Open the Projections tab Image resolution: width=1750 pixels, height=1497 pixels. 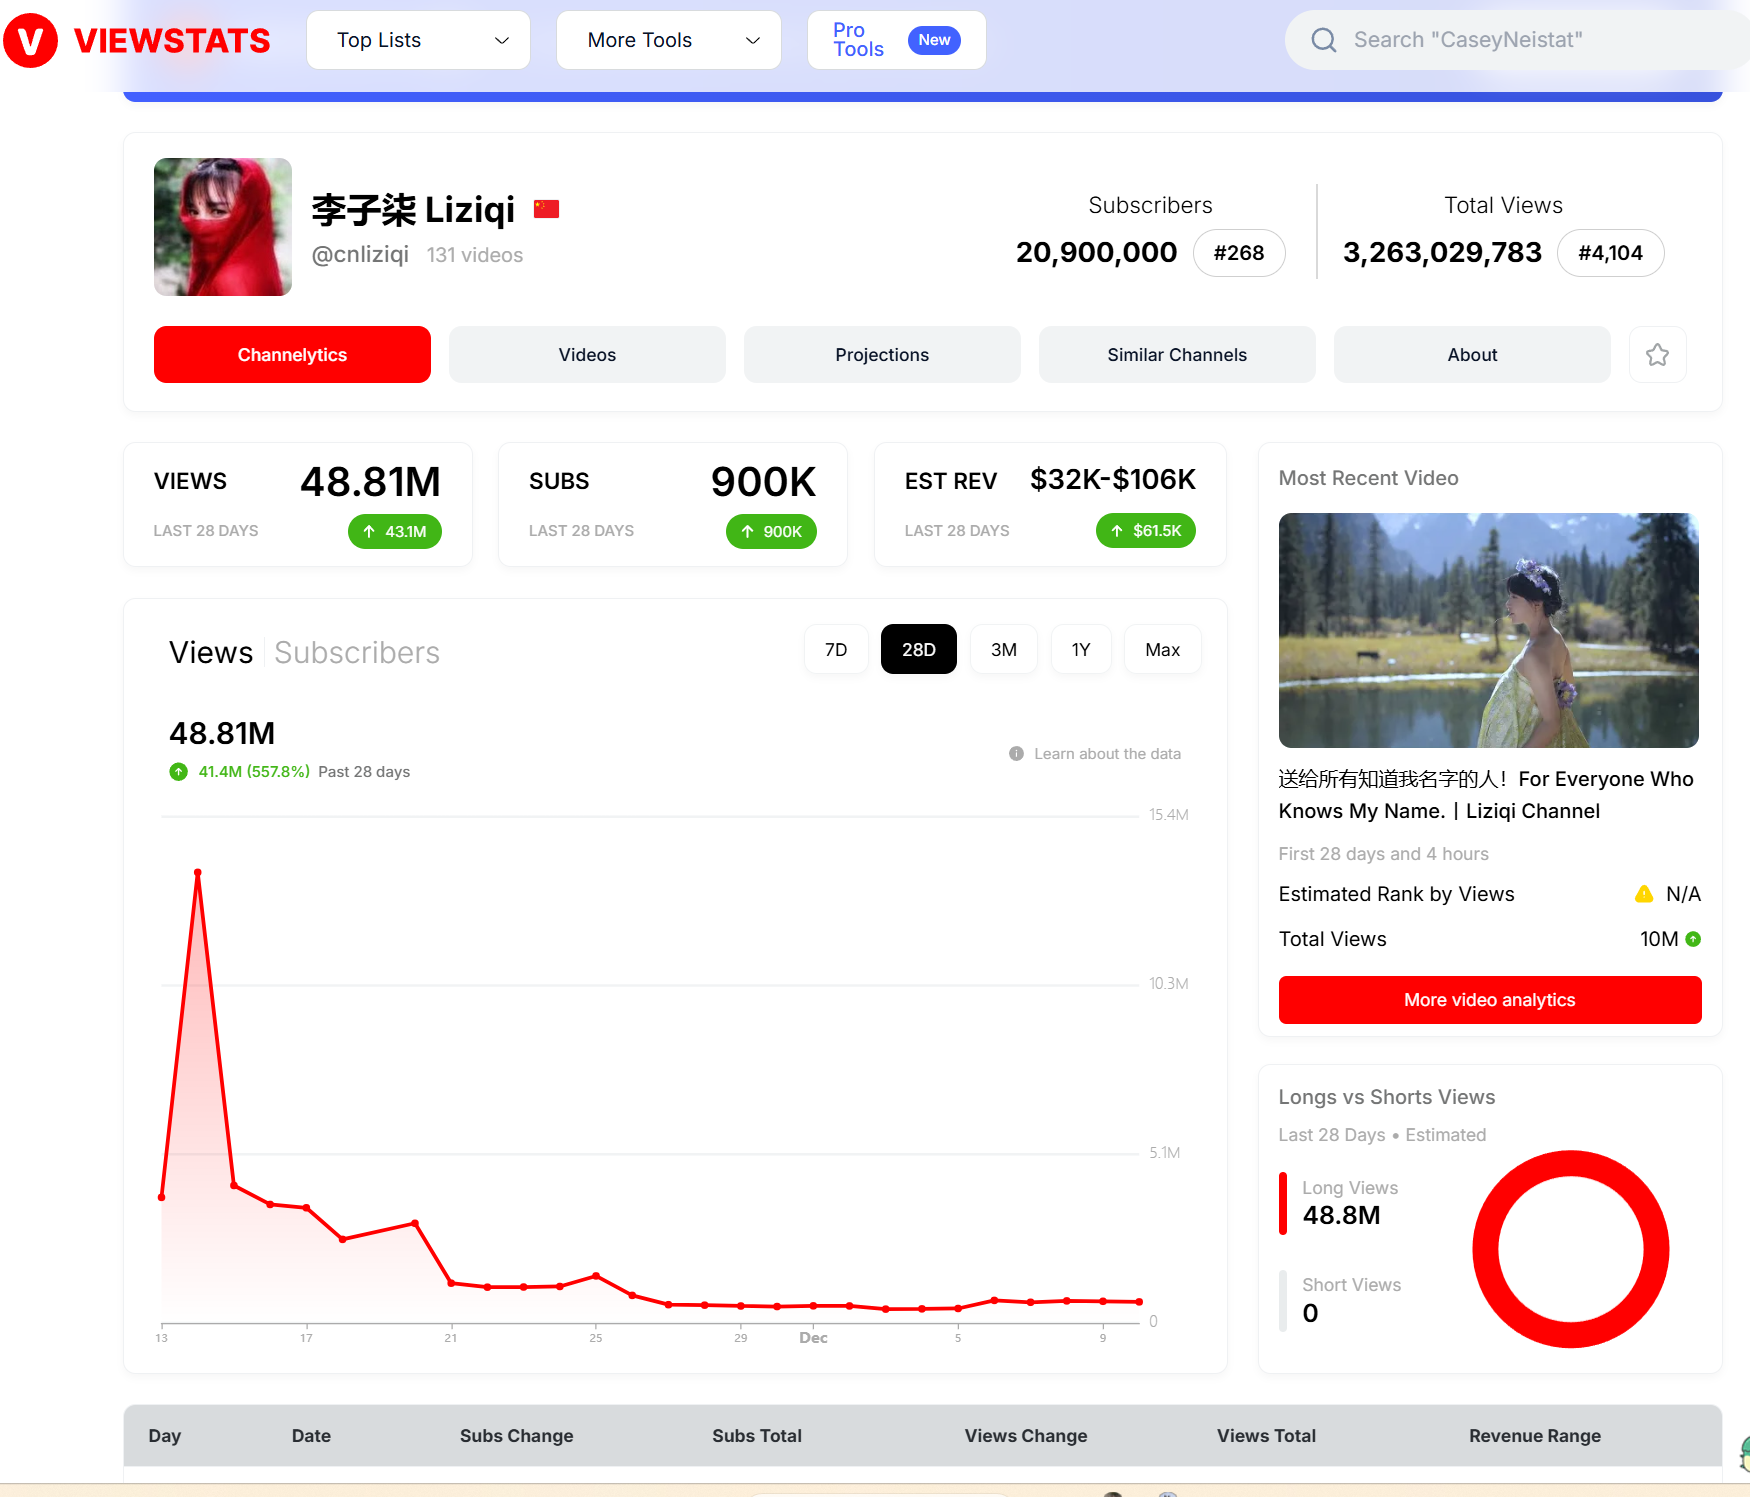(882, 355)
